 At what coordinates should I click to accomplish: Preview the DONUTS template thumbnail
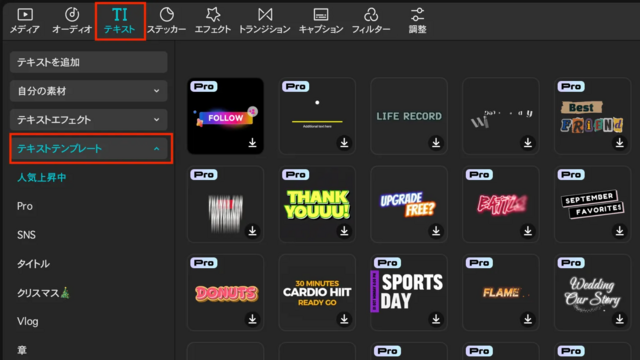[x=225, y=292]
